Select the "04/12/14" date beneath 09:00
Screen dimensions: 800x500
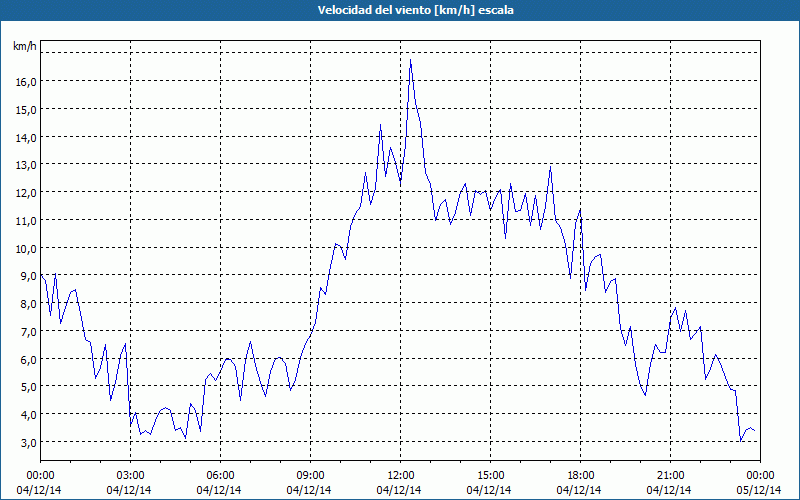pos(309,490)
